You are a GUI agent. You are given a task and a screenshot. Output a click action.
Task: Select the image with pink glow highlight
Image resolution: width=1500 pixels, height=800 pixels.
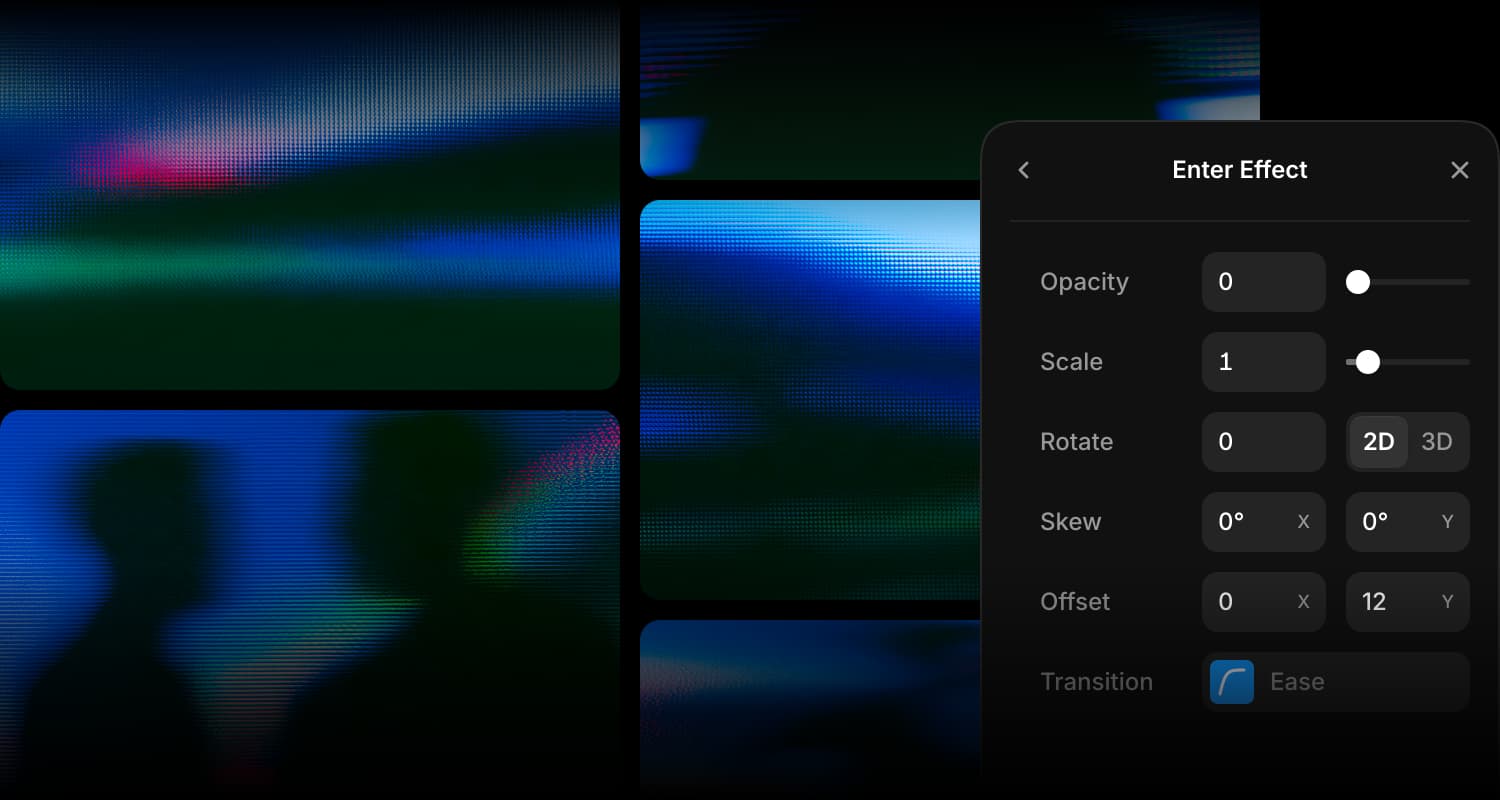point(310,195)
